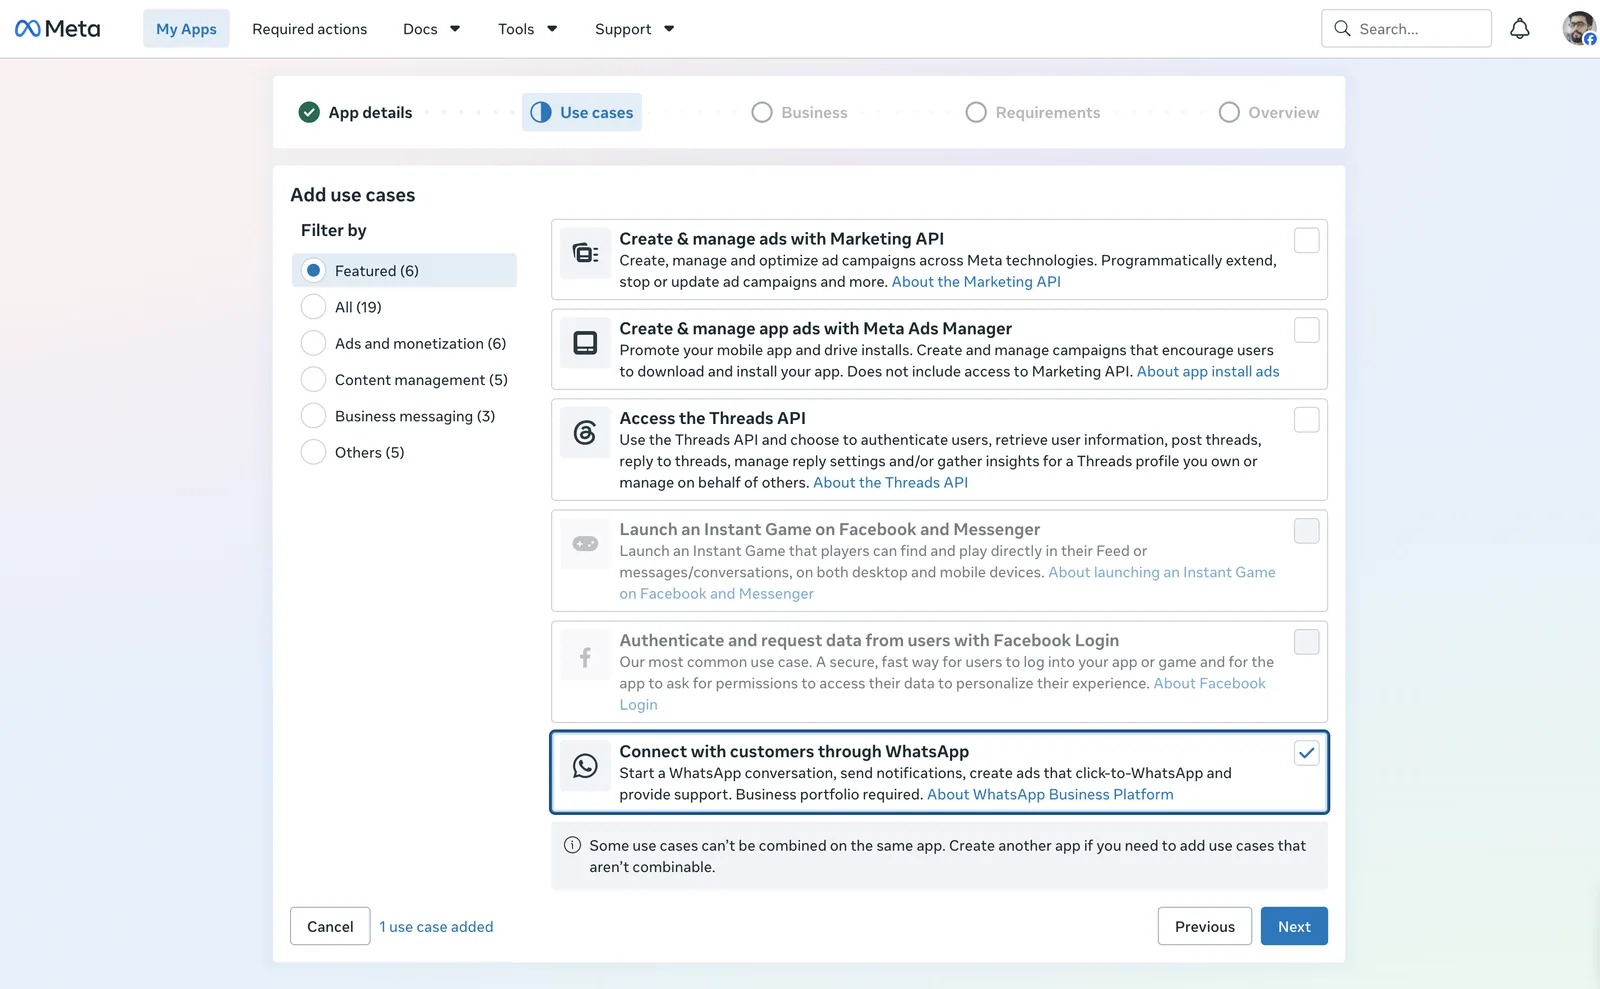Click the Meta logo
This screenshot has width=1600, height=989.
[58, 29]
